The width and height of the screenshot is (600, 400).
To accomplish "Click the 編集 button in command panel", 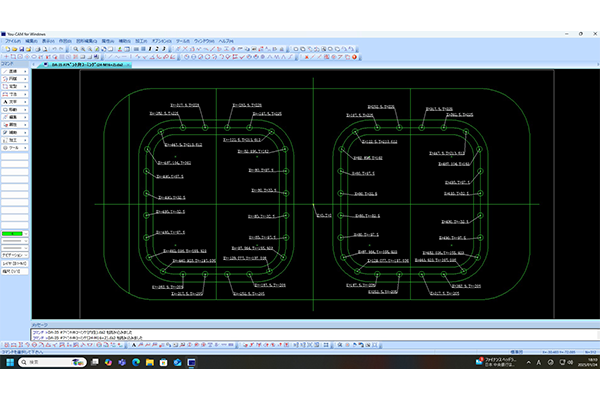I will pyautogui.click(x=15, y=117).
